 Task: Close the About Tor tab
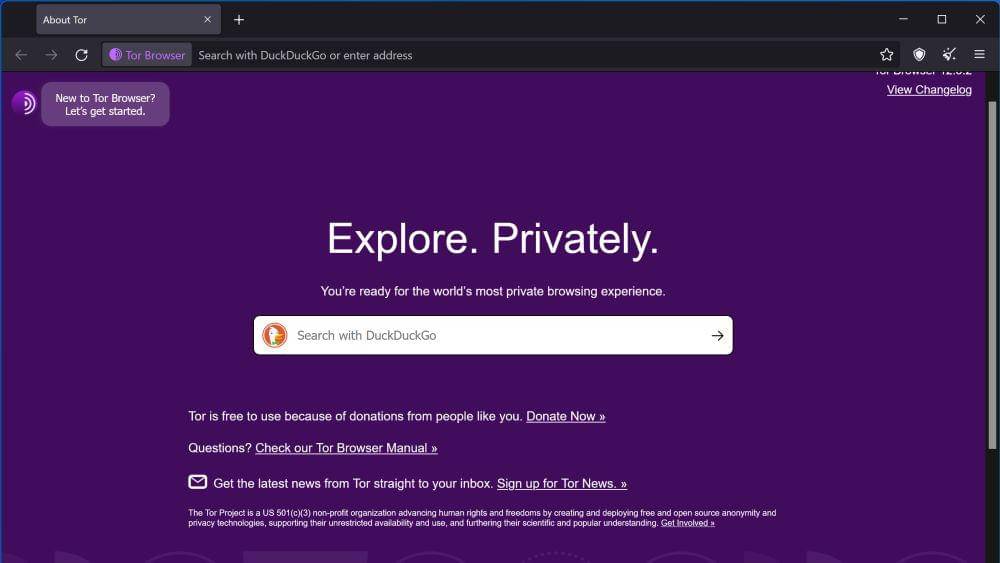coord(207,20)
